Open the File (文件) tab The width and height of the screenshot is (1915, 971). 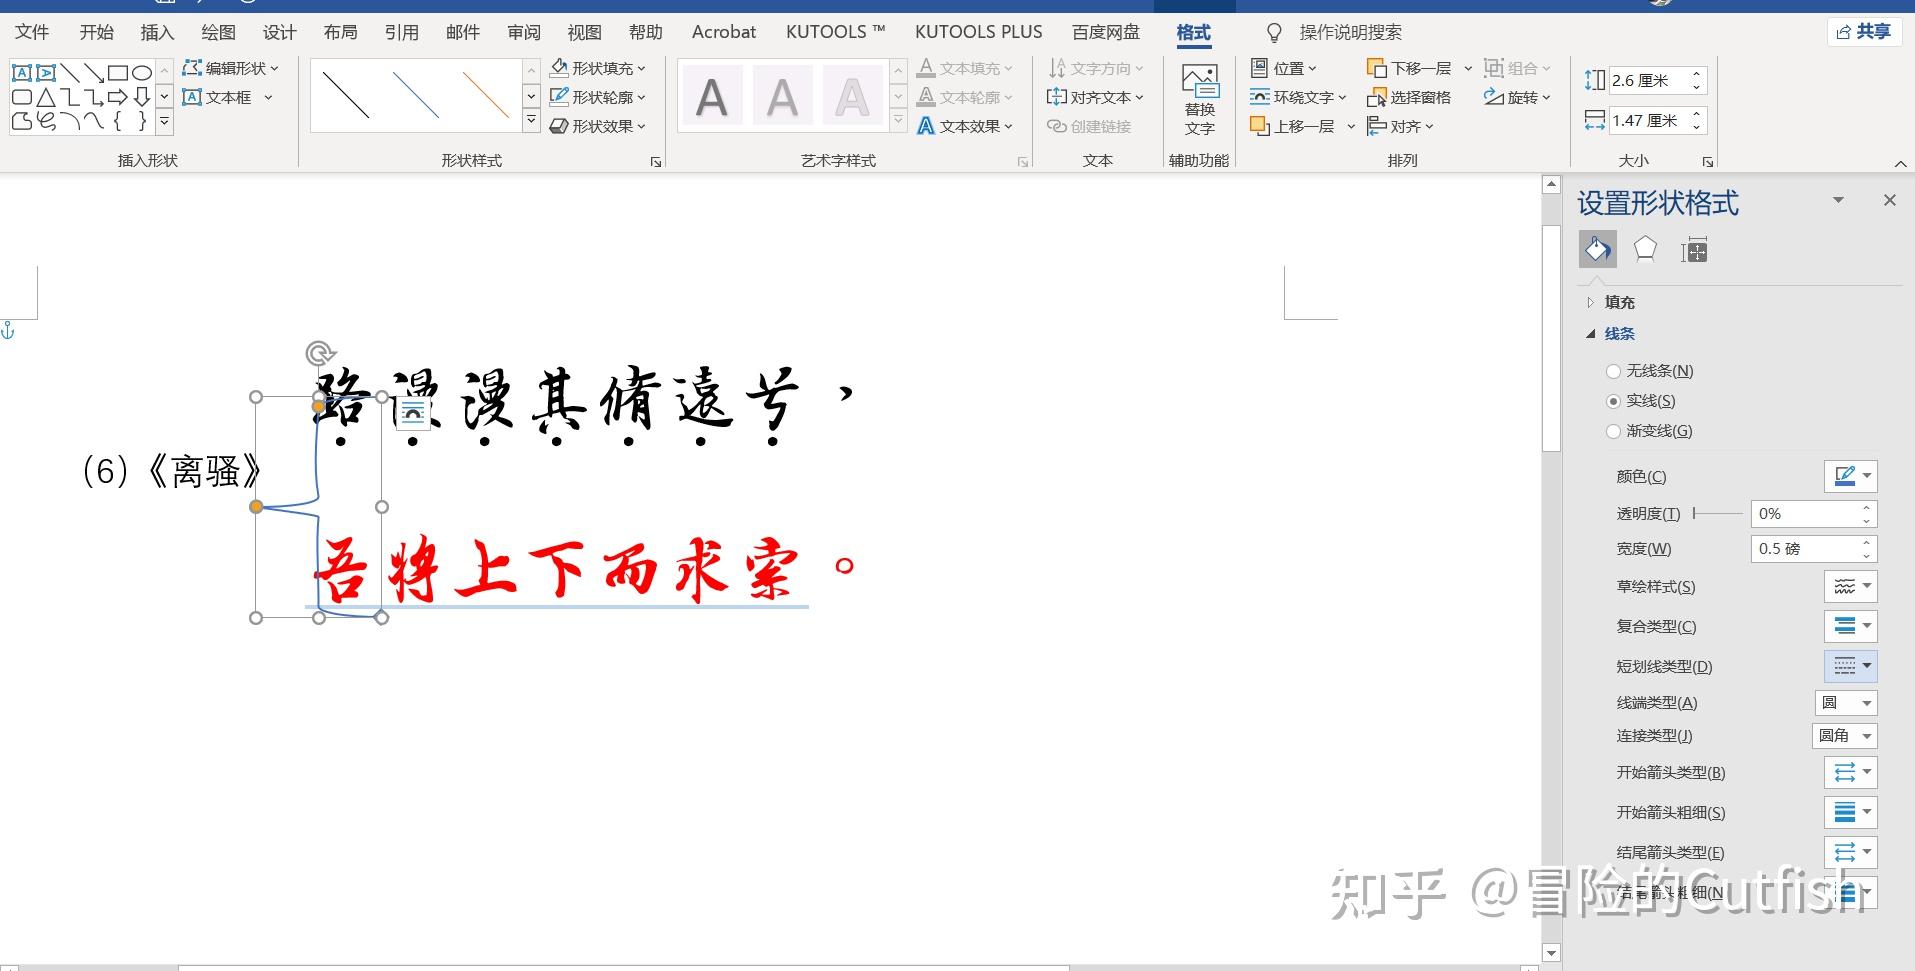click(32, 32)
